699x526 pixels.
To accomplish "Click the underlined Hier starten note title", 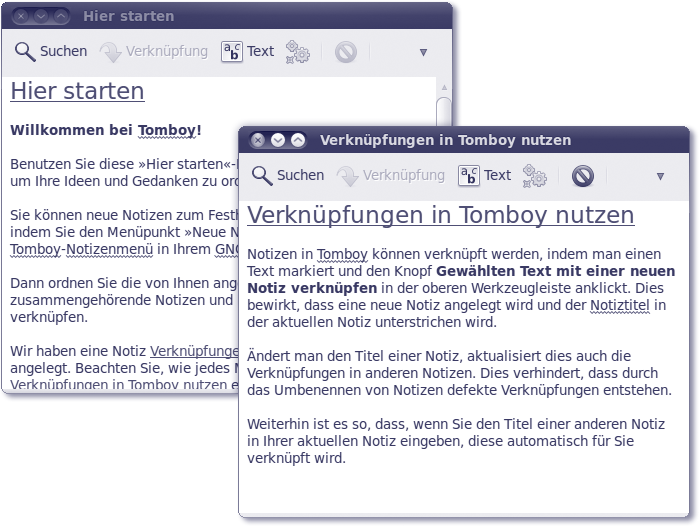I will click(x=77, y=91).
